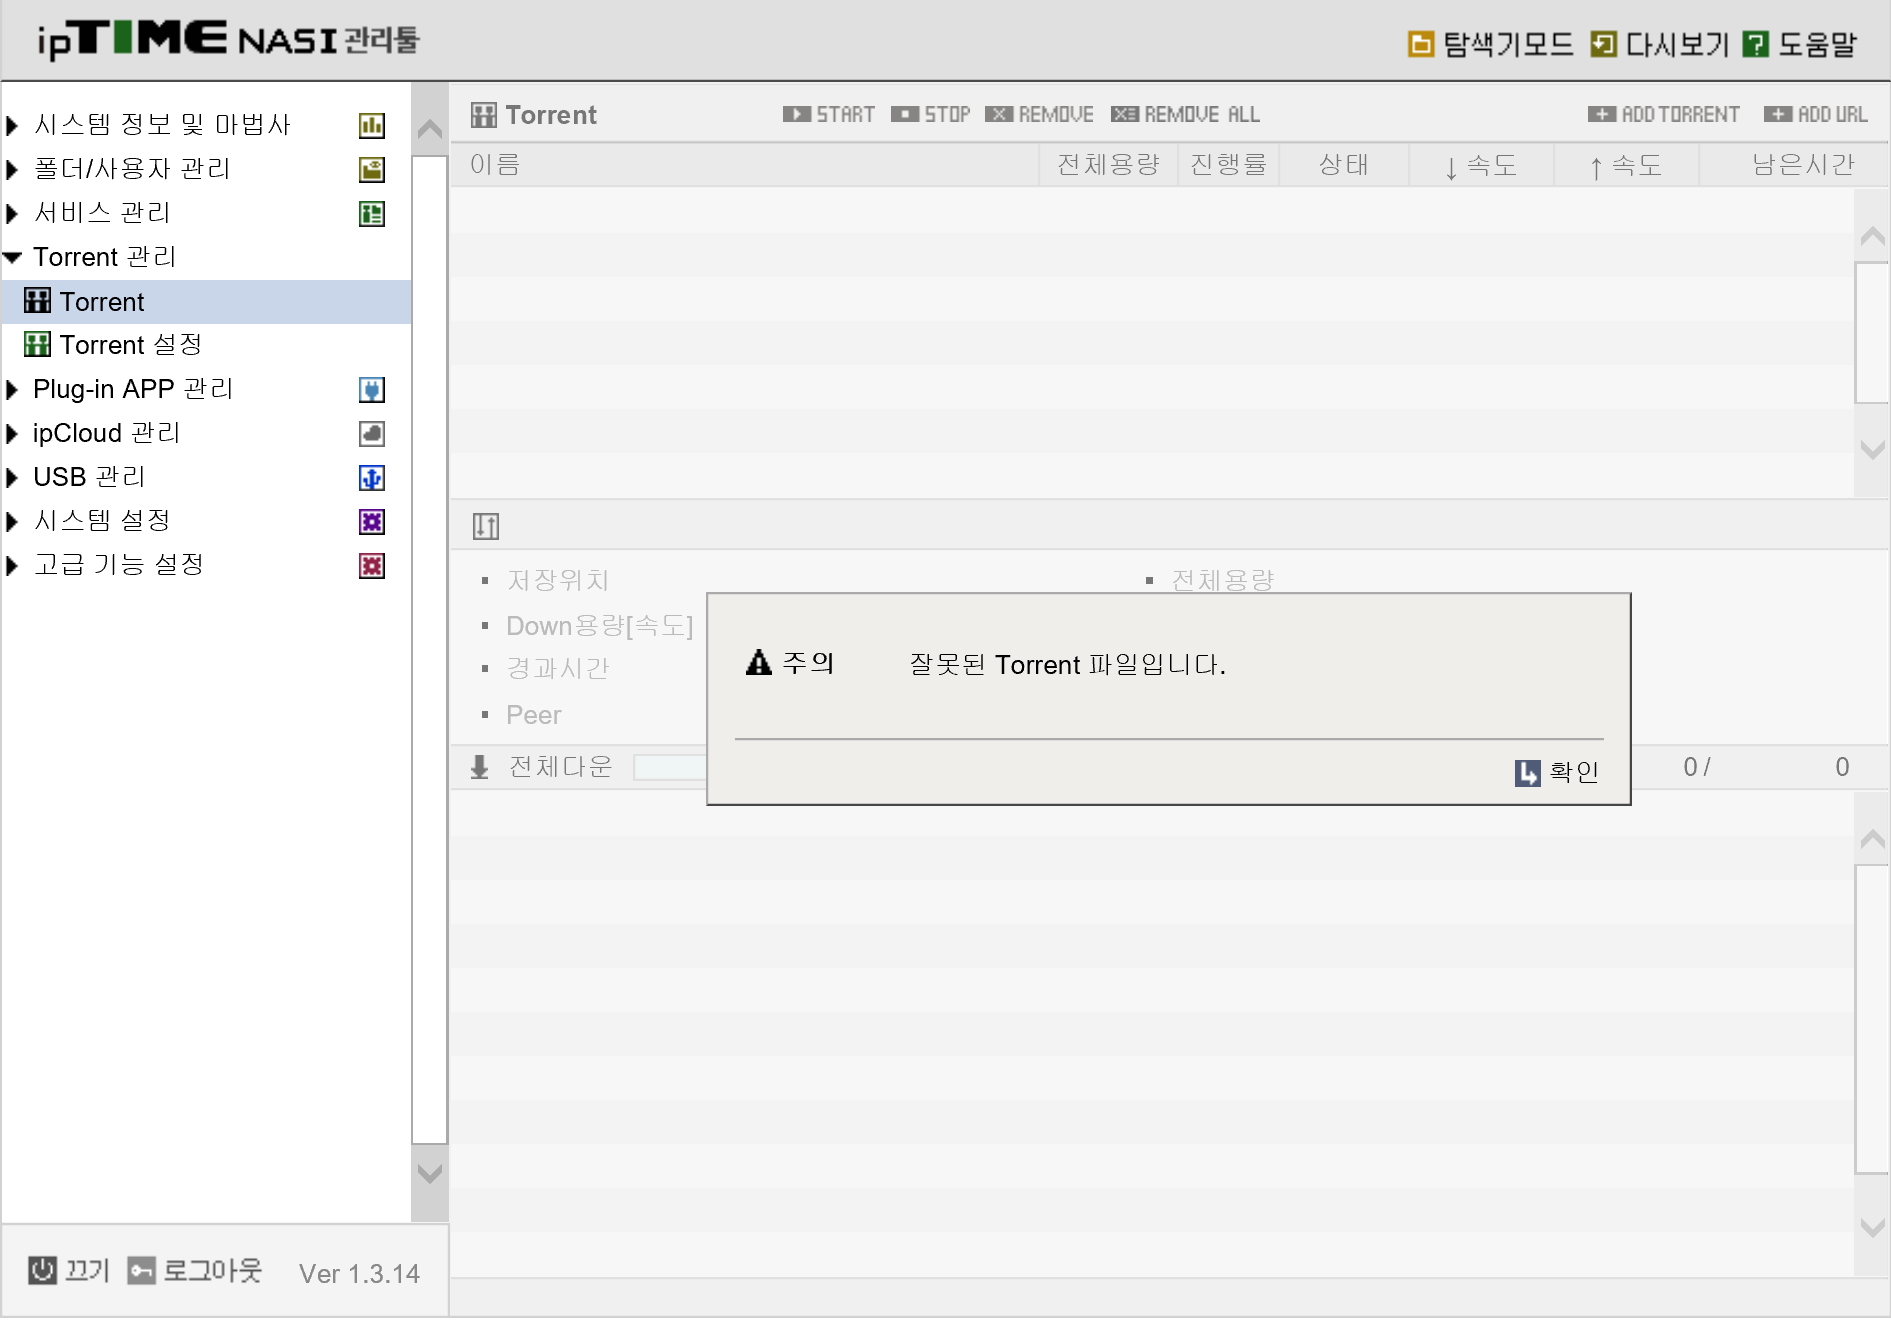This screenshot has height=1320, width=1891.
Task: Click the '경과시간' label
Action: (x=558, y=668)
